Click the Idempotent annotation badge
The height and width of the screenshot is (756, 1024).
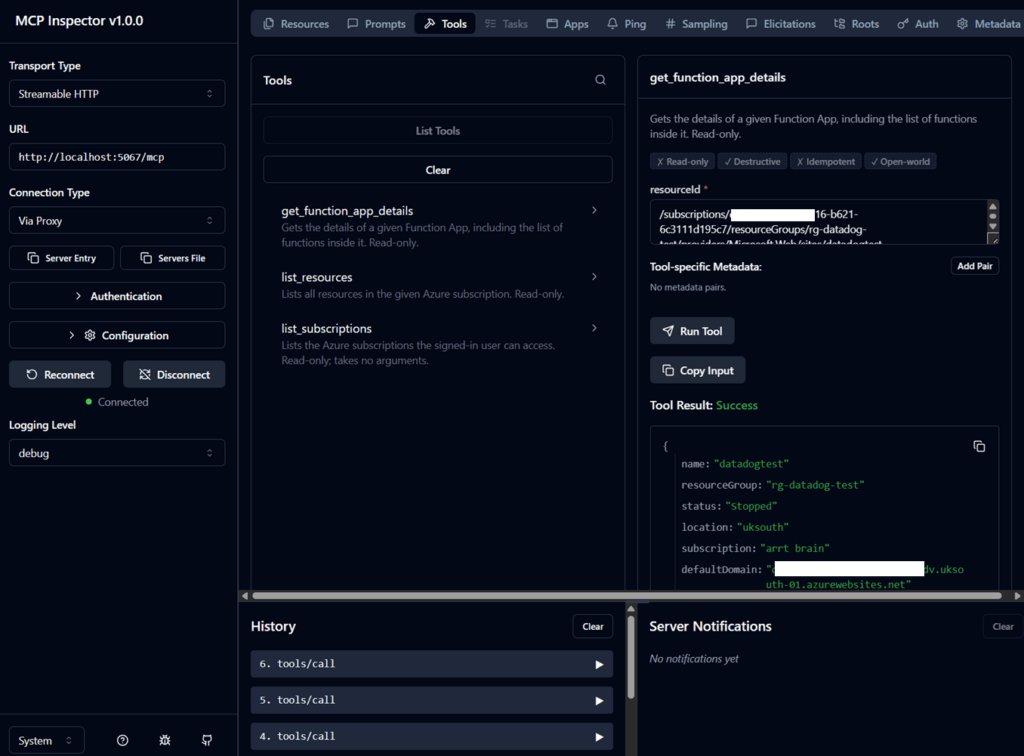click(x=825, y=161)
